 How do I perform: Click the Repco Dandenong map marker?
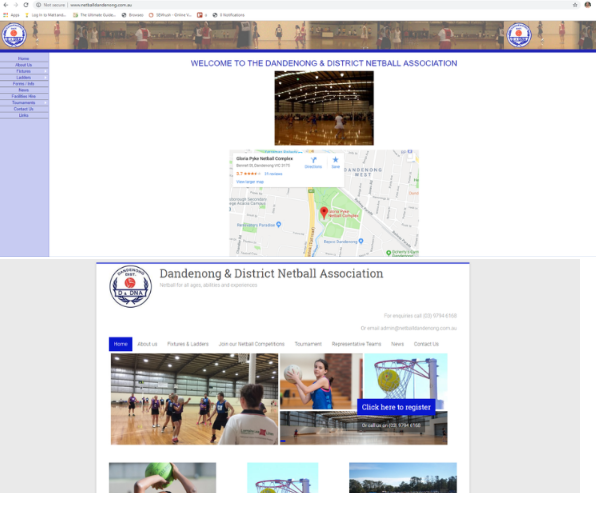point(361,241)
